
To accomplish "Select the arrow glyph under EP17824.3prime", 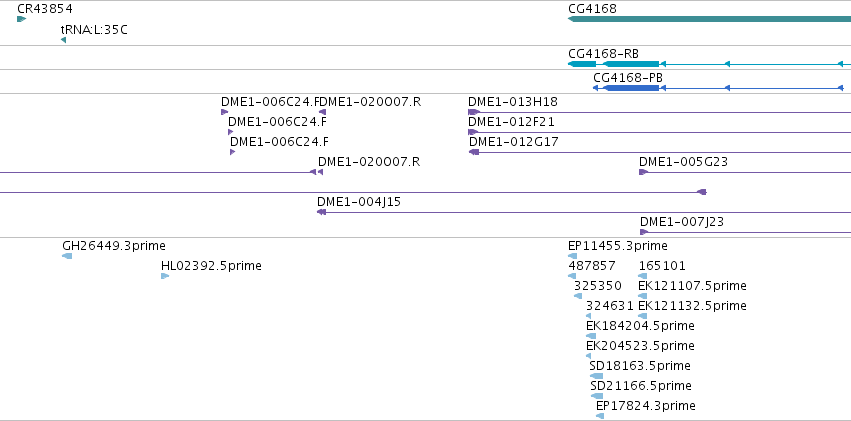I will coord(600,416).
